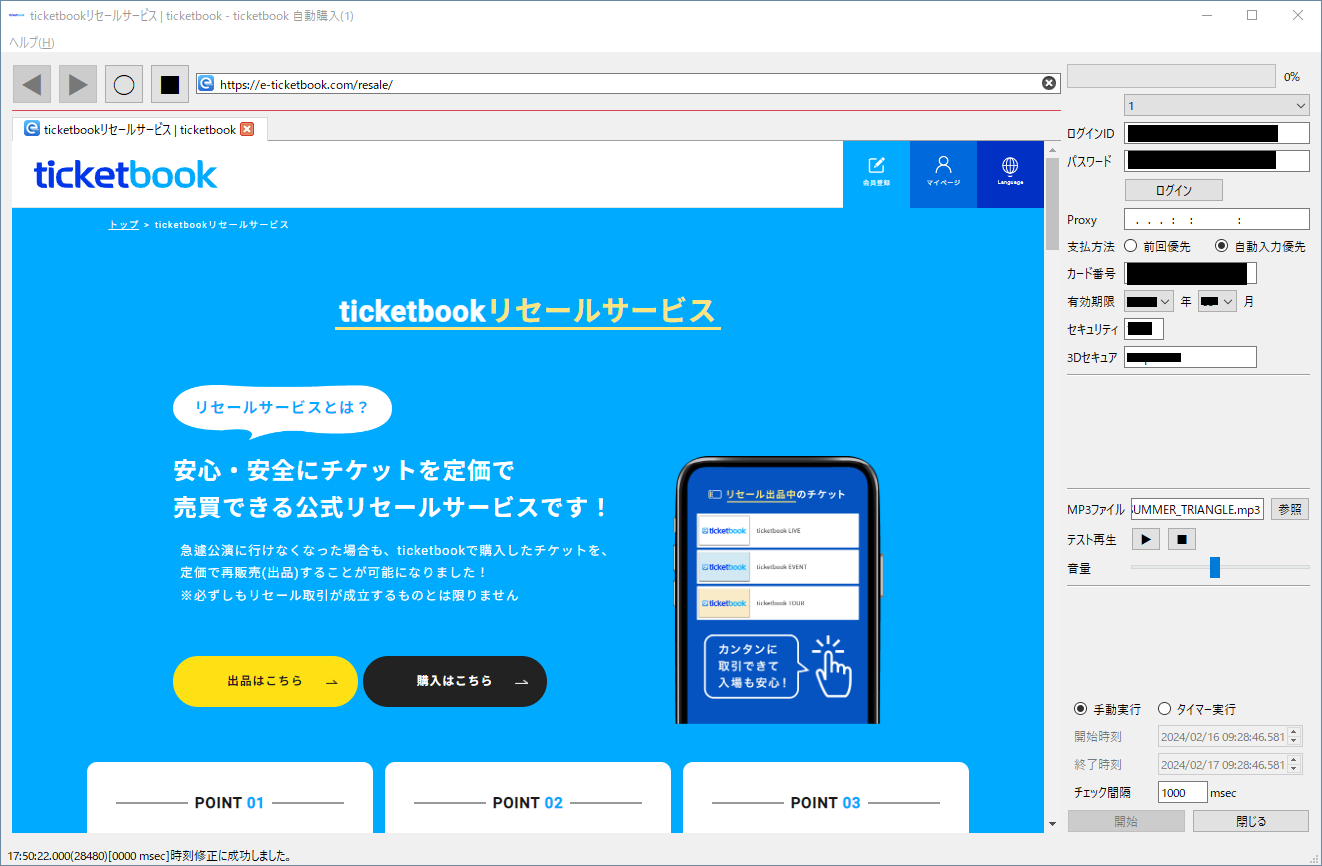Click the ticketbookリセールサービス page heading

click(528, 311)
